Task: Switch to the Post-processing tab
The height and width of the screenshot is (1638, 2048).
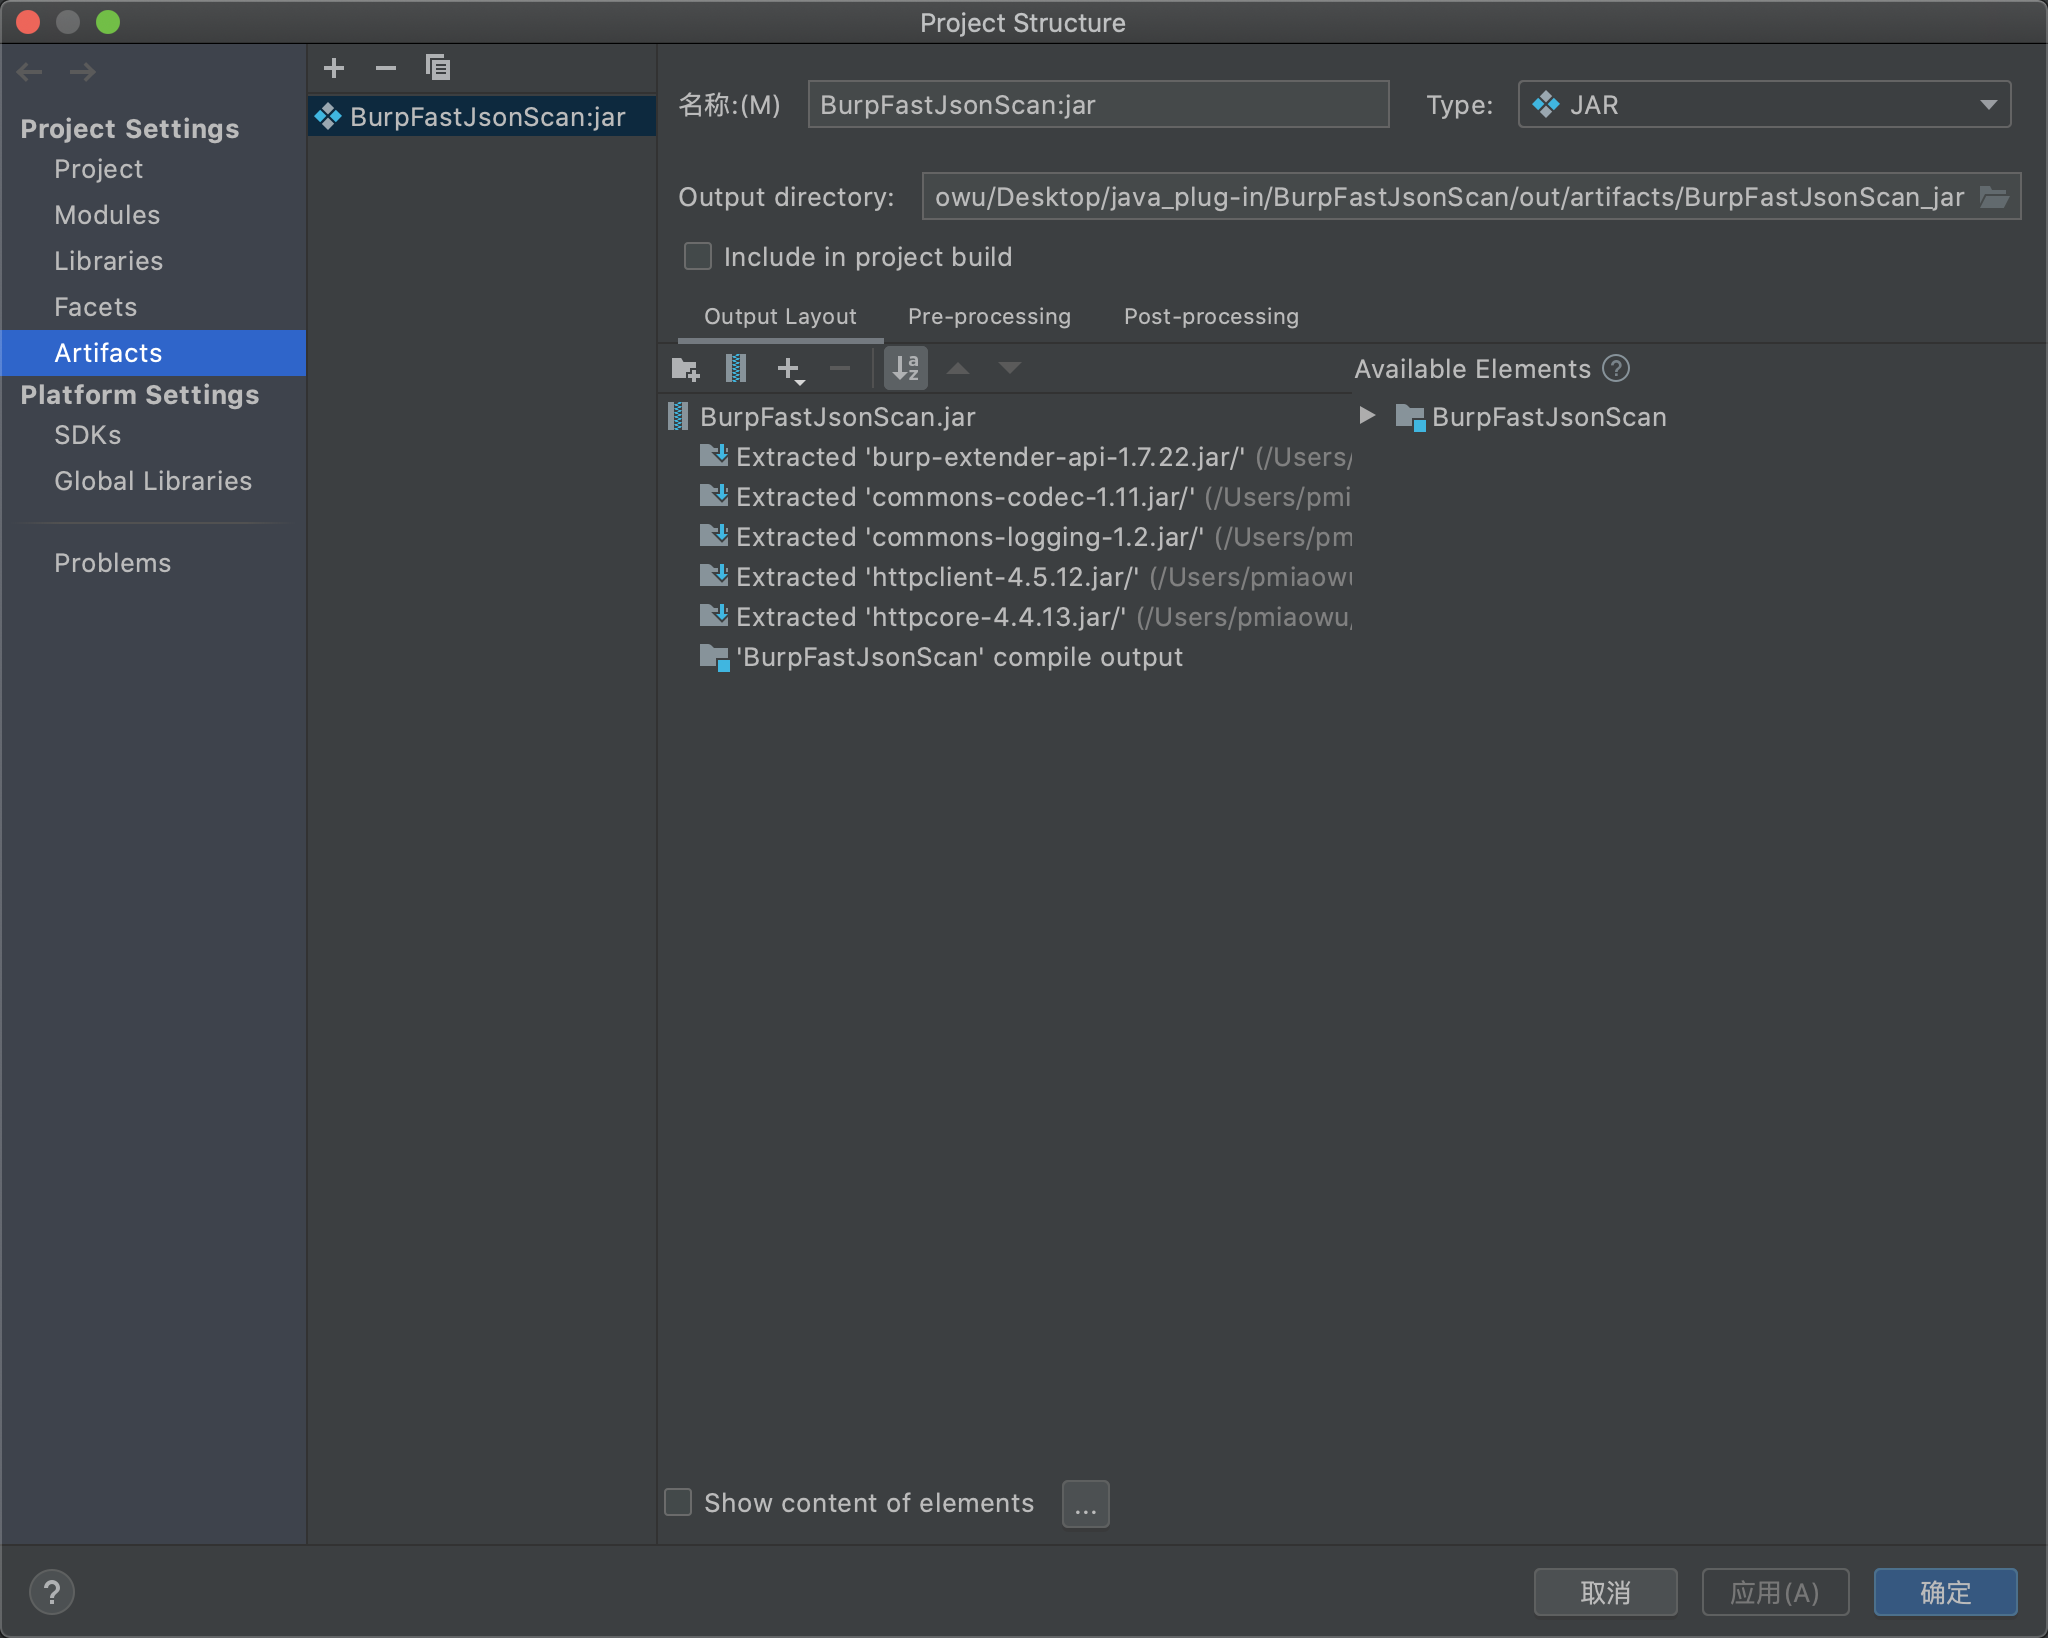Action: pyautogui.click(x=1211, y=317)
